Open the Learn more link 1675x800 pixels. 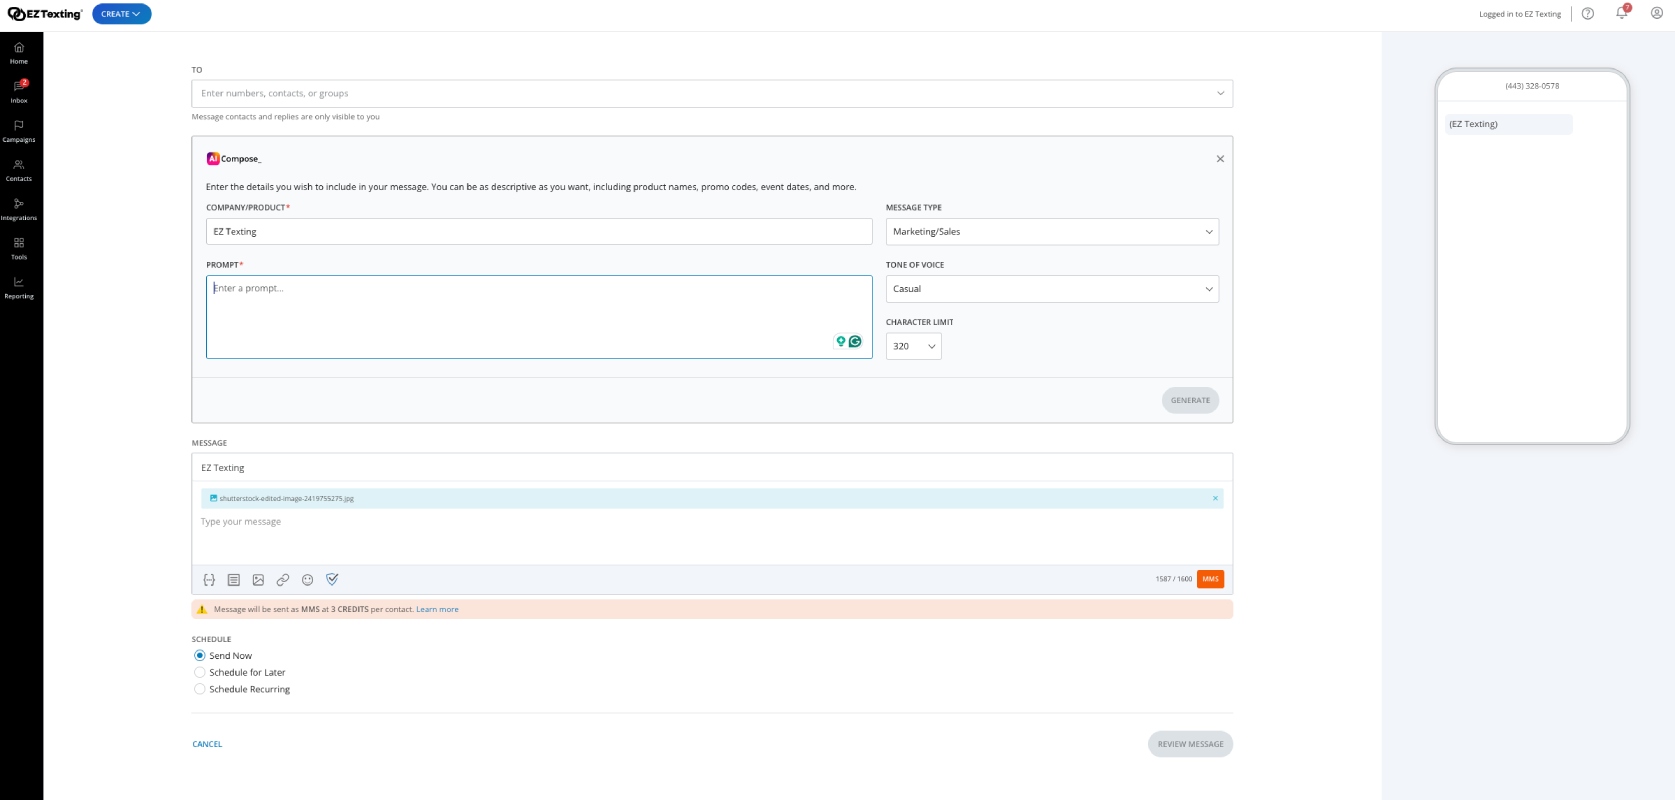[x=437, y=609]
